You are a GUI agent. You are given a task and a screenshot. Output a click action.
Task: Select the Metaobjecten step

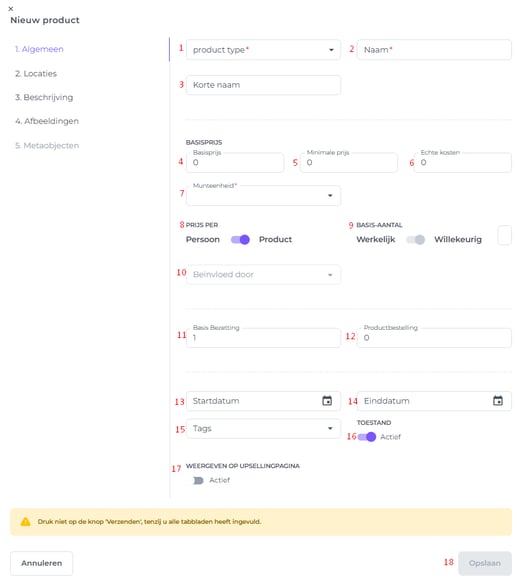tap(47, 146)
